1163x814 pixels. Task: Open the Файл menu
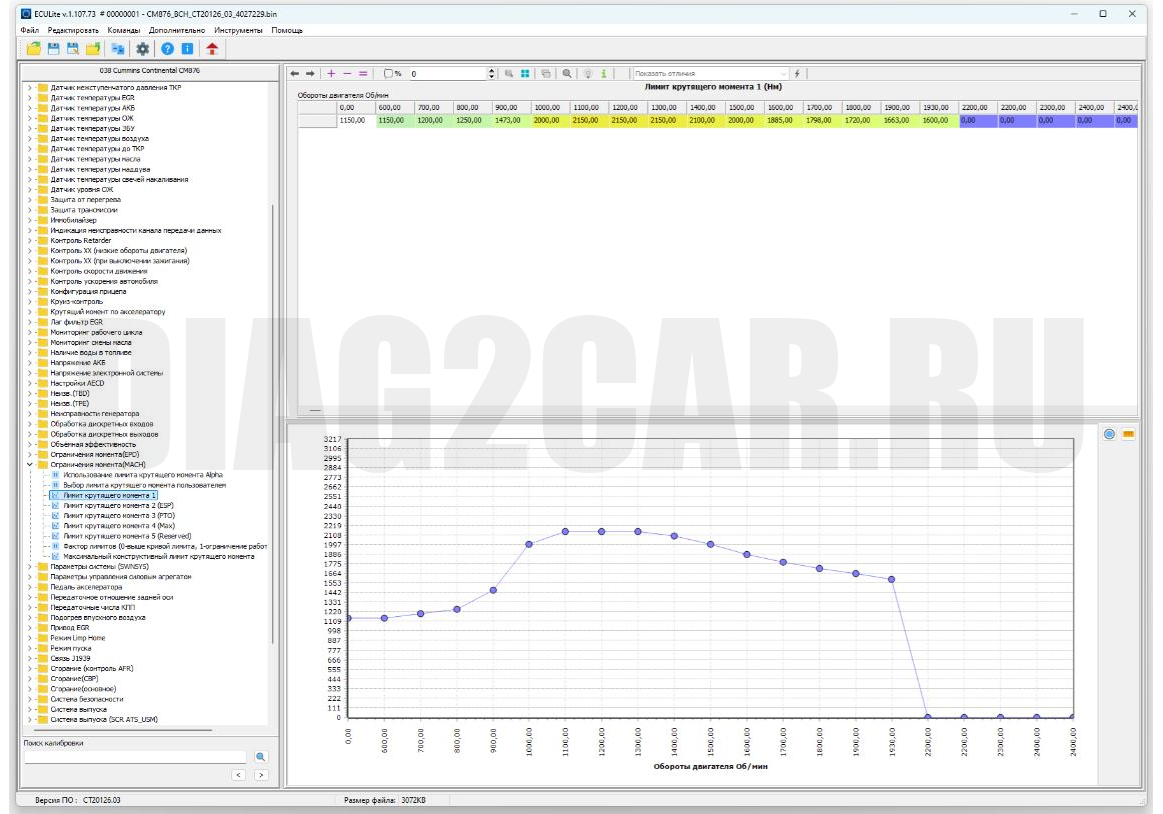click(x=30, y=30)
